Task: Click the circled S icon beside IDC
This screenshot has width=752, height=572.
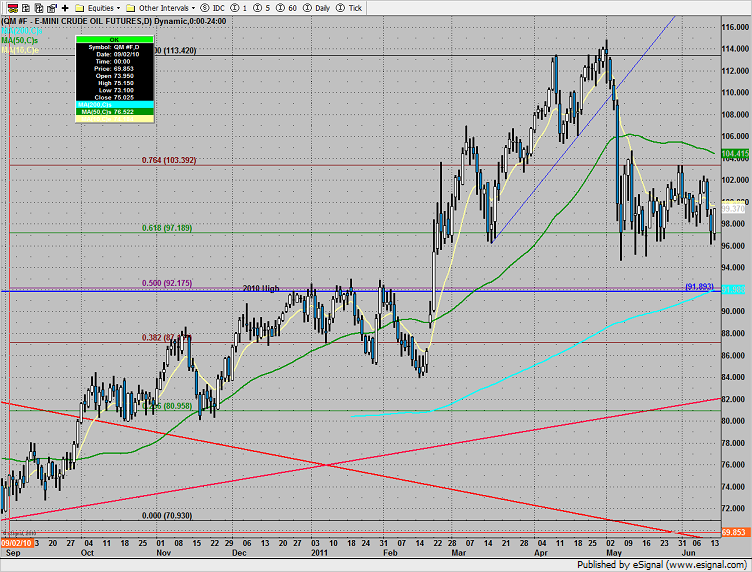Action: (205, 8)
